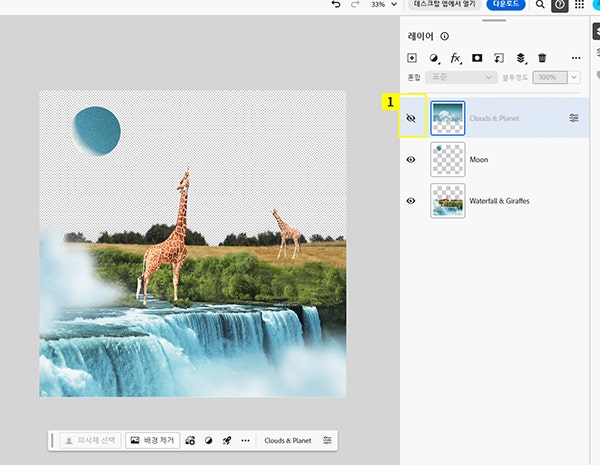The width and height of the screenshot is (600, 465).
Task: Open layers panel more options menu
Action: 575,59
